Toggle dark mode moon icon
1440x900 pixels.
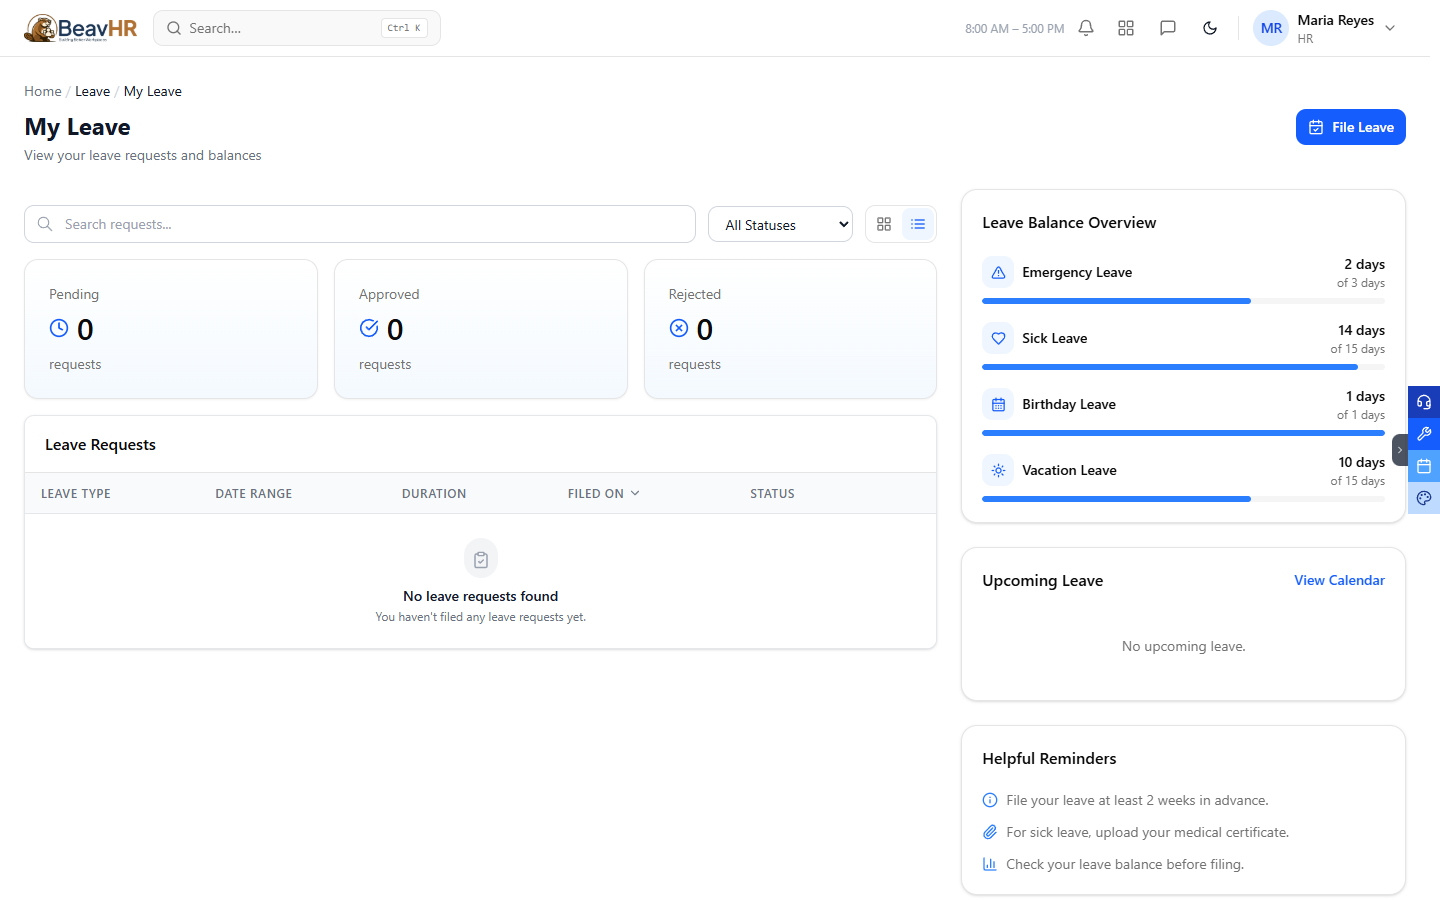point(1210,28)
